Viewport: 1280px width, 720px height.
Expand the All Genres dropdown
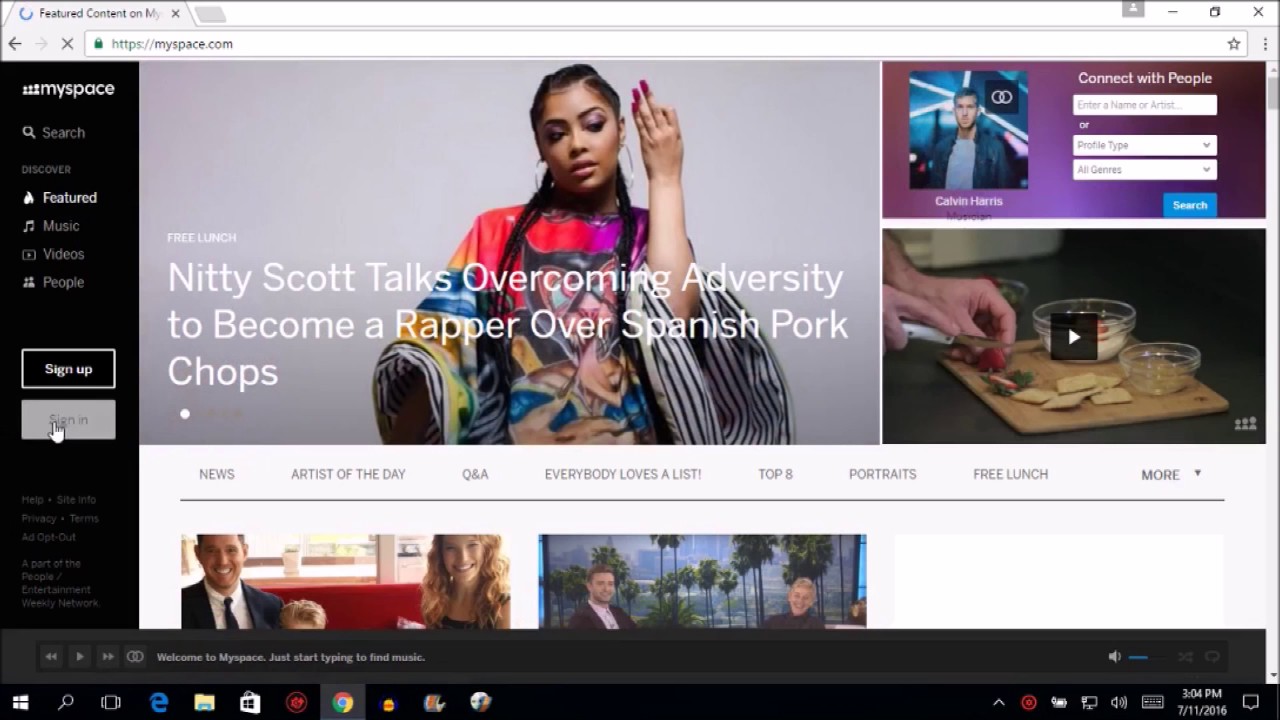tap(1144, 170)
